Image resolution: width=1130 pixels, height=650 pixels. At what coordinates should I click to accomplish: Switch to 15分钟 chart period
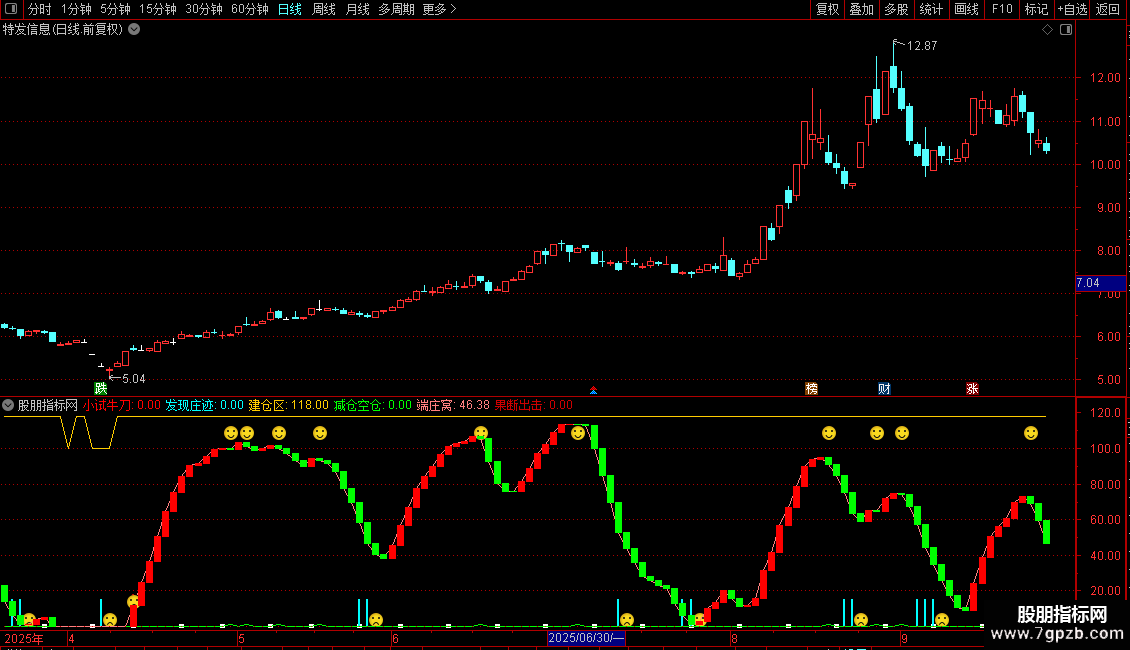(x=158, y=9)
